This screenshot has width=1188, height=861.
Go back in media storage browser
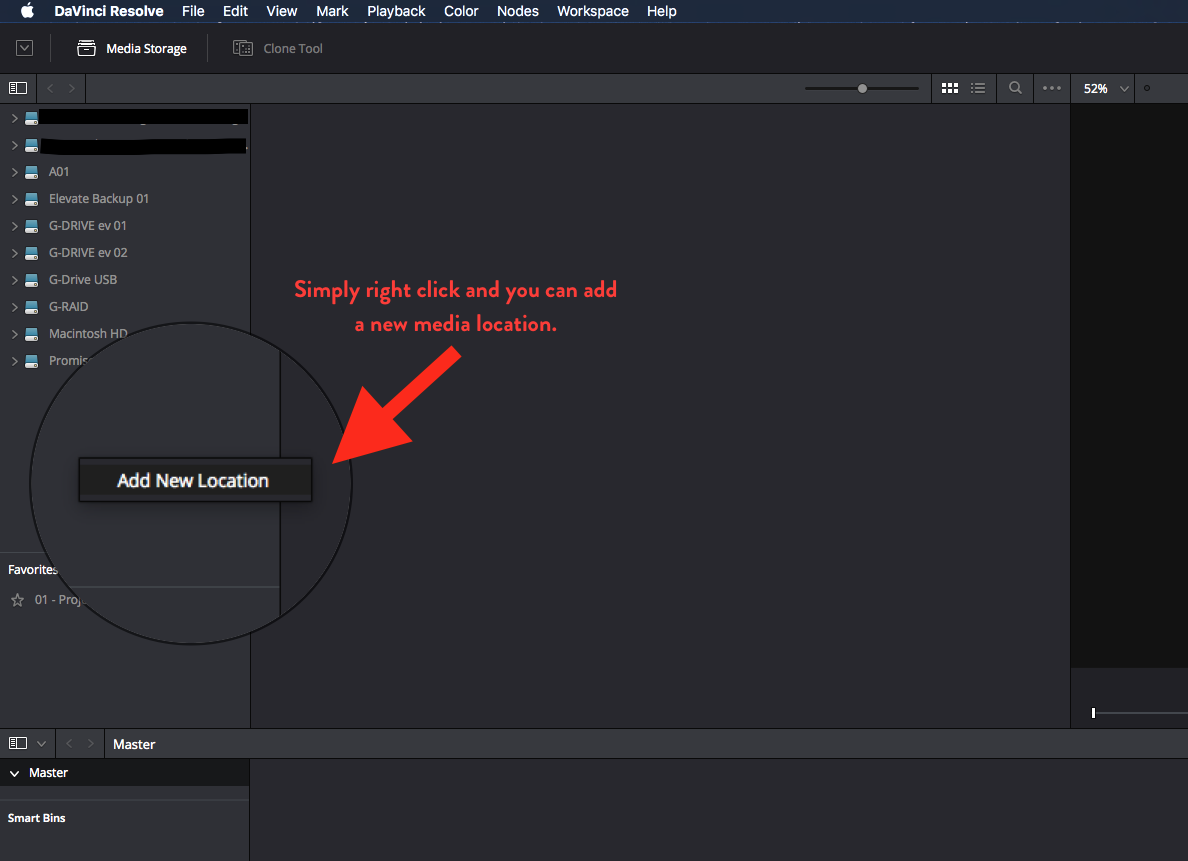[50, 88]
